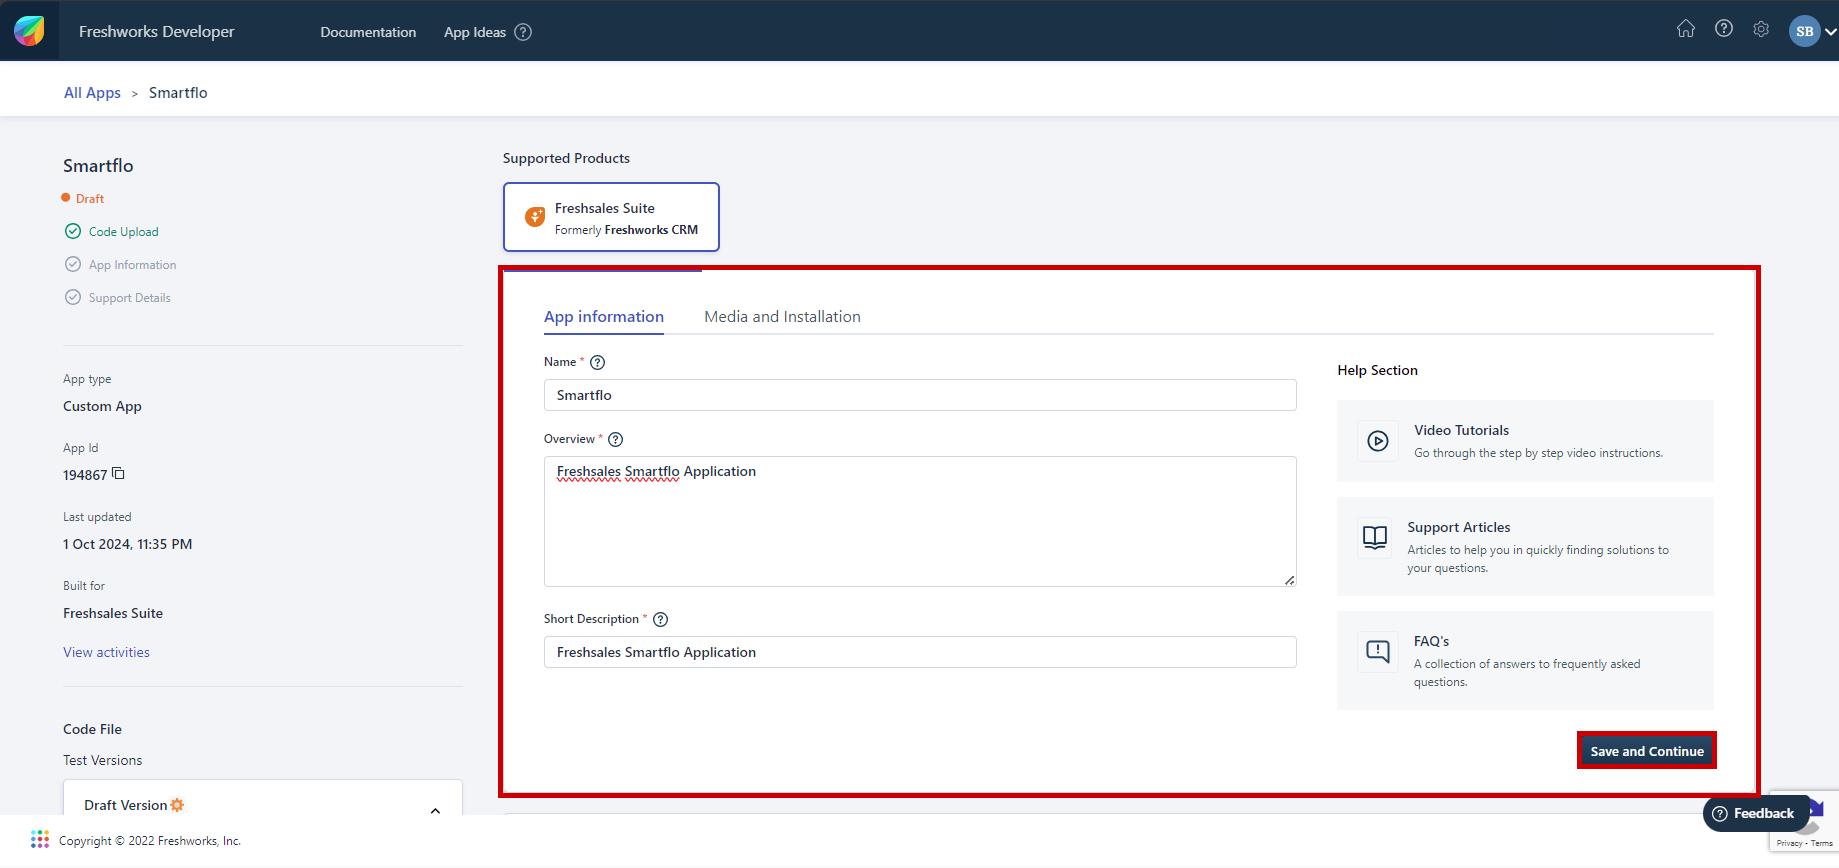Image resolution: width=1839 pixels, height=868 pixels.
Task: Copy App Id 194867 icon
Action: [118, 474]
